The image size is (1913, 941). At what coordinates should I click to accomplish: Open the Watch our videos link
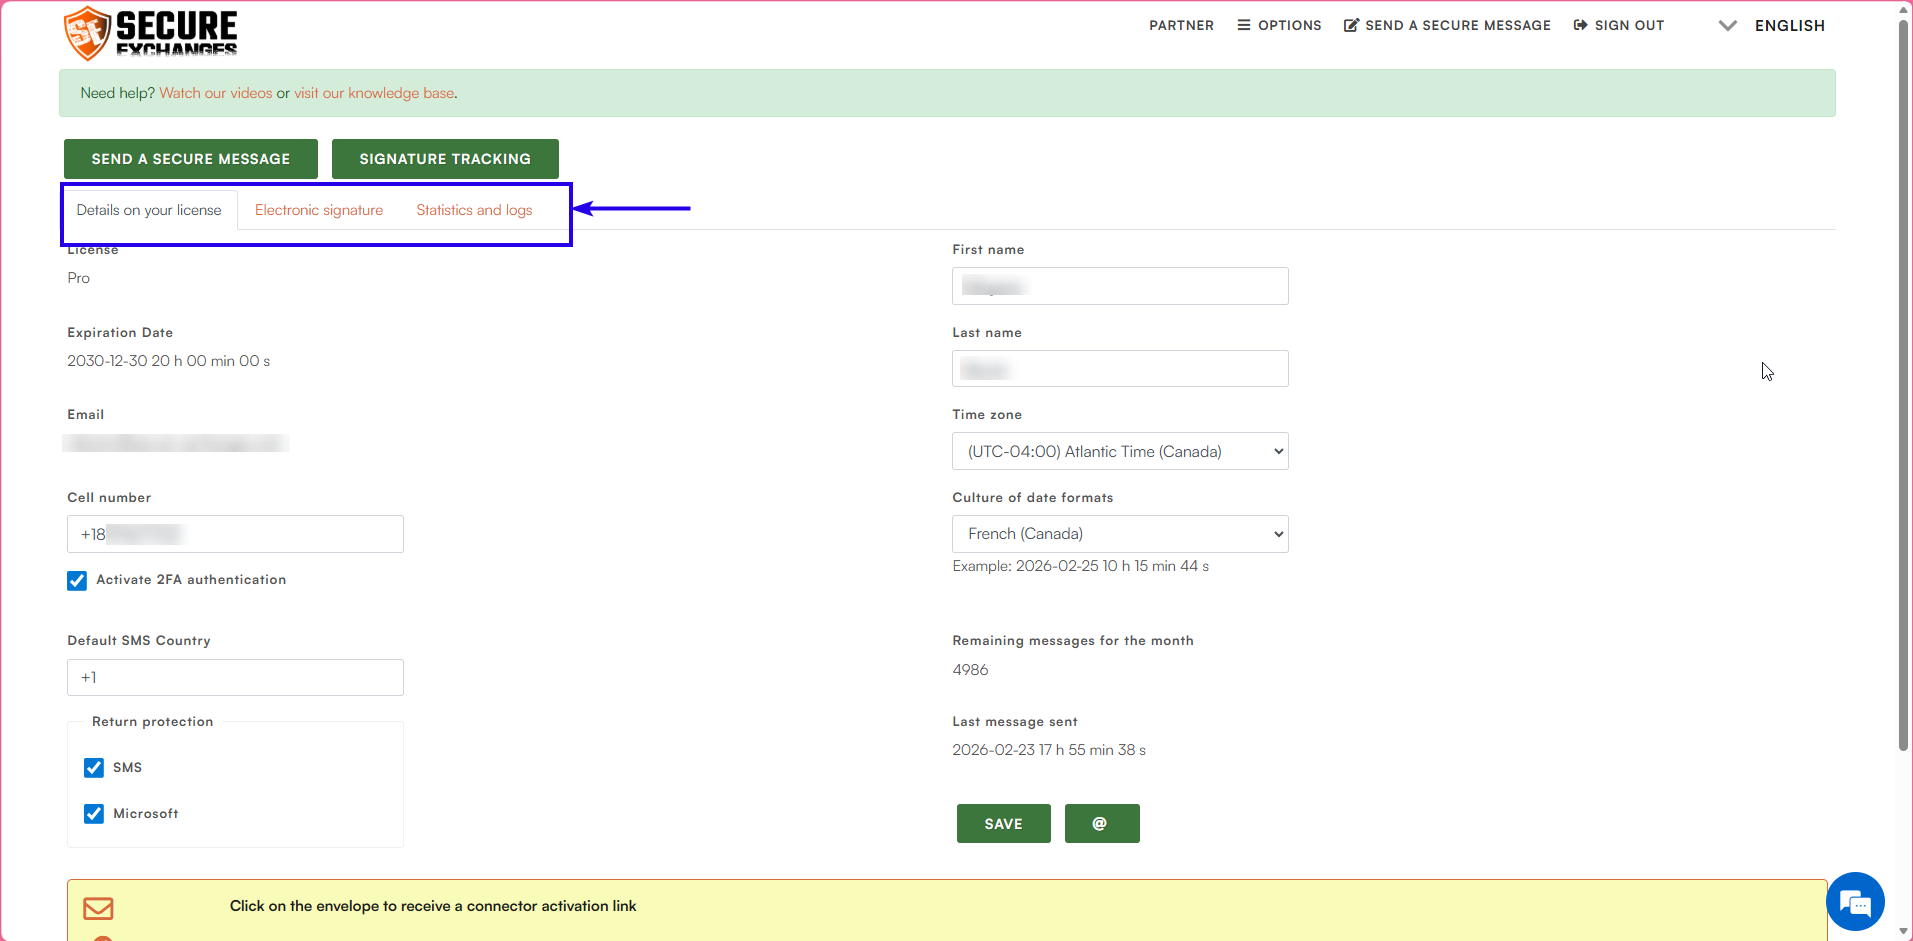pos(216,93)
